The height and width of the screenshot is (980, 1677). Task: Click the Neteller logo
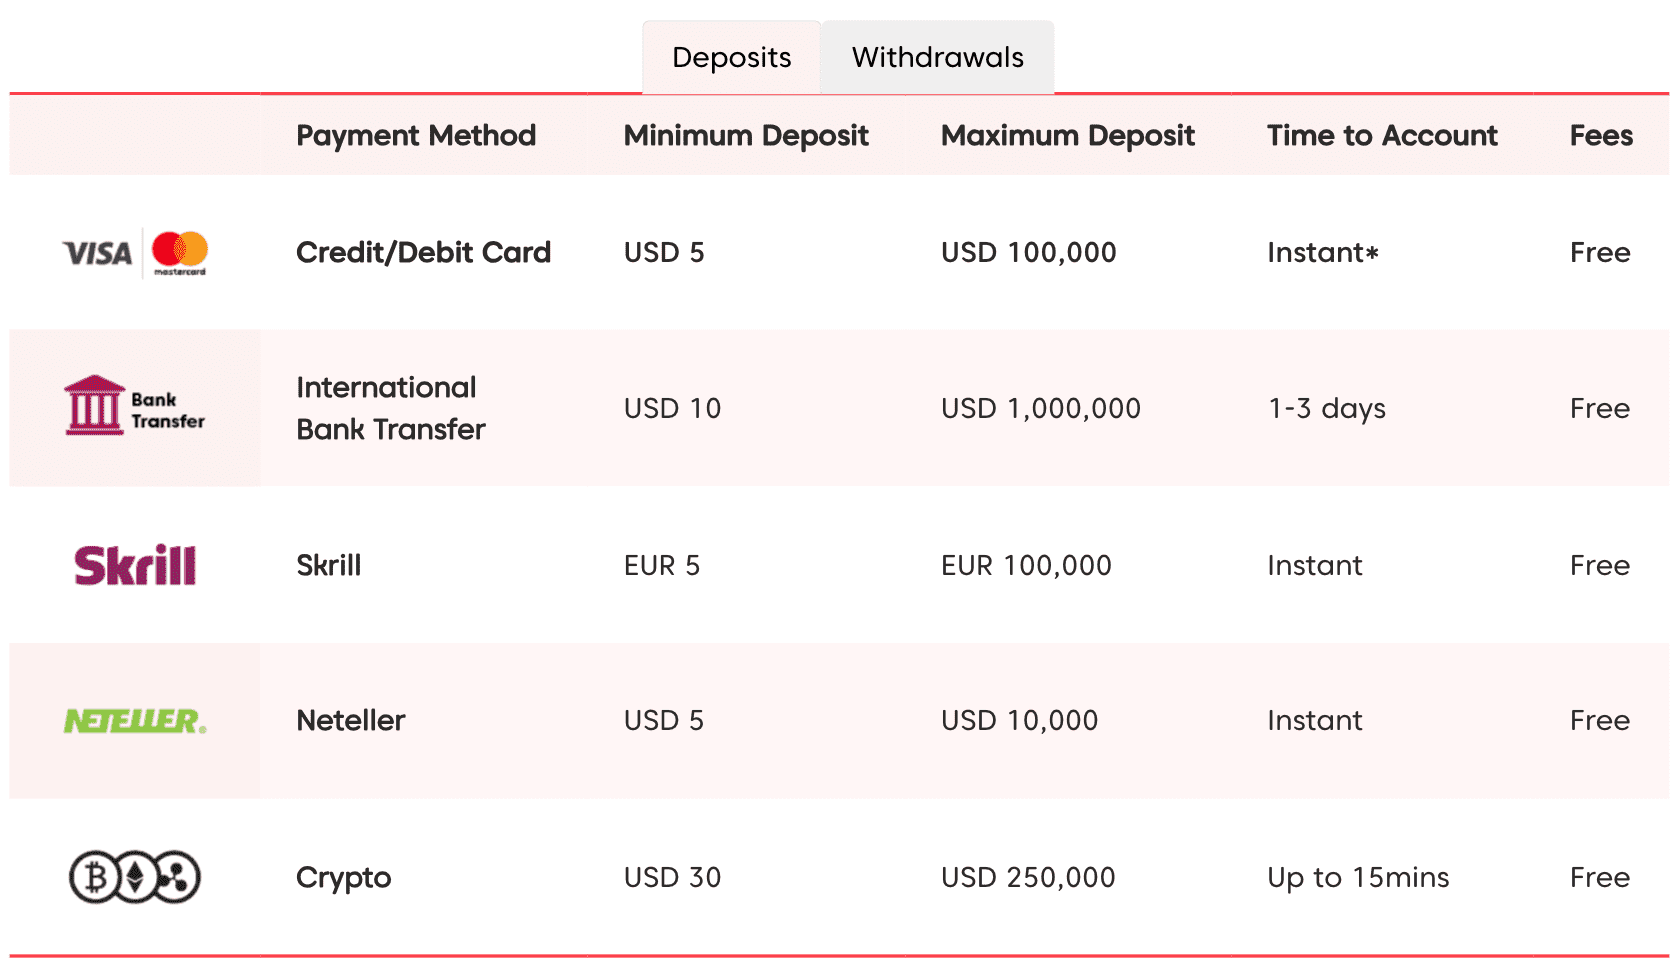135,721
